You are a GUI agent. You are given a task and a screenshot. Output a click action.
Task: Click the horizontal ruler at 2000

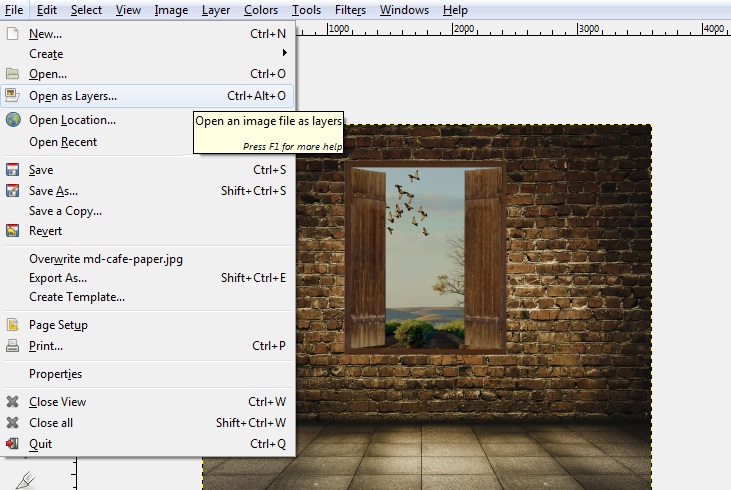[x=464, y=28]
